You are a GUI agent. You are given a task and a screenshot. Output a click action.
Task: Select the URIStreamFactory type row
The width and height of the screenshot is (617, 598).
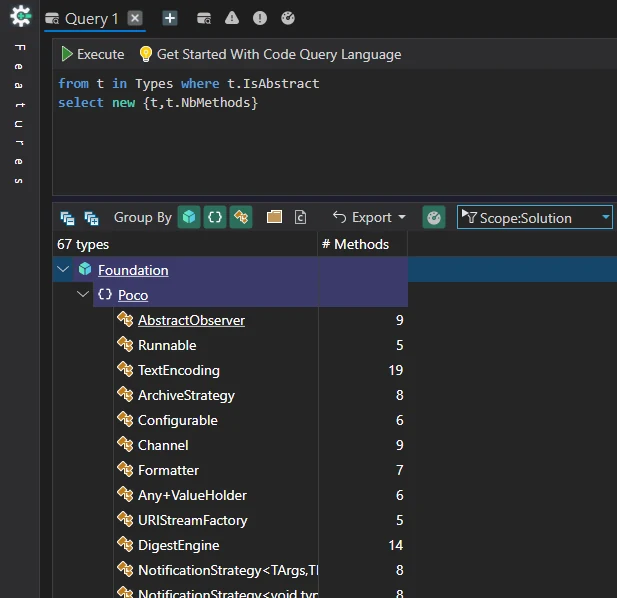click(x=260, y=520)
